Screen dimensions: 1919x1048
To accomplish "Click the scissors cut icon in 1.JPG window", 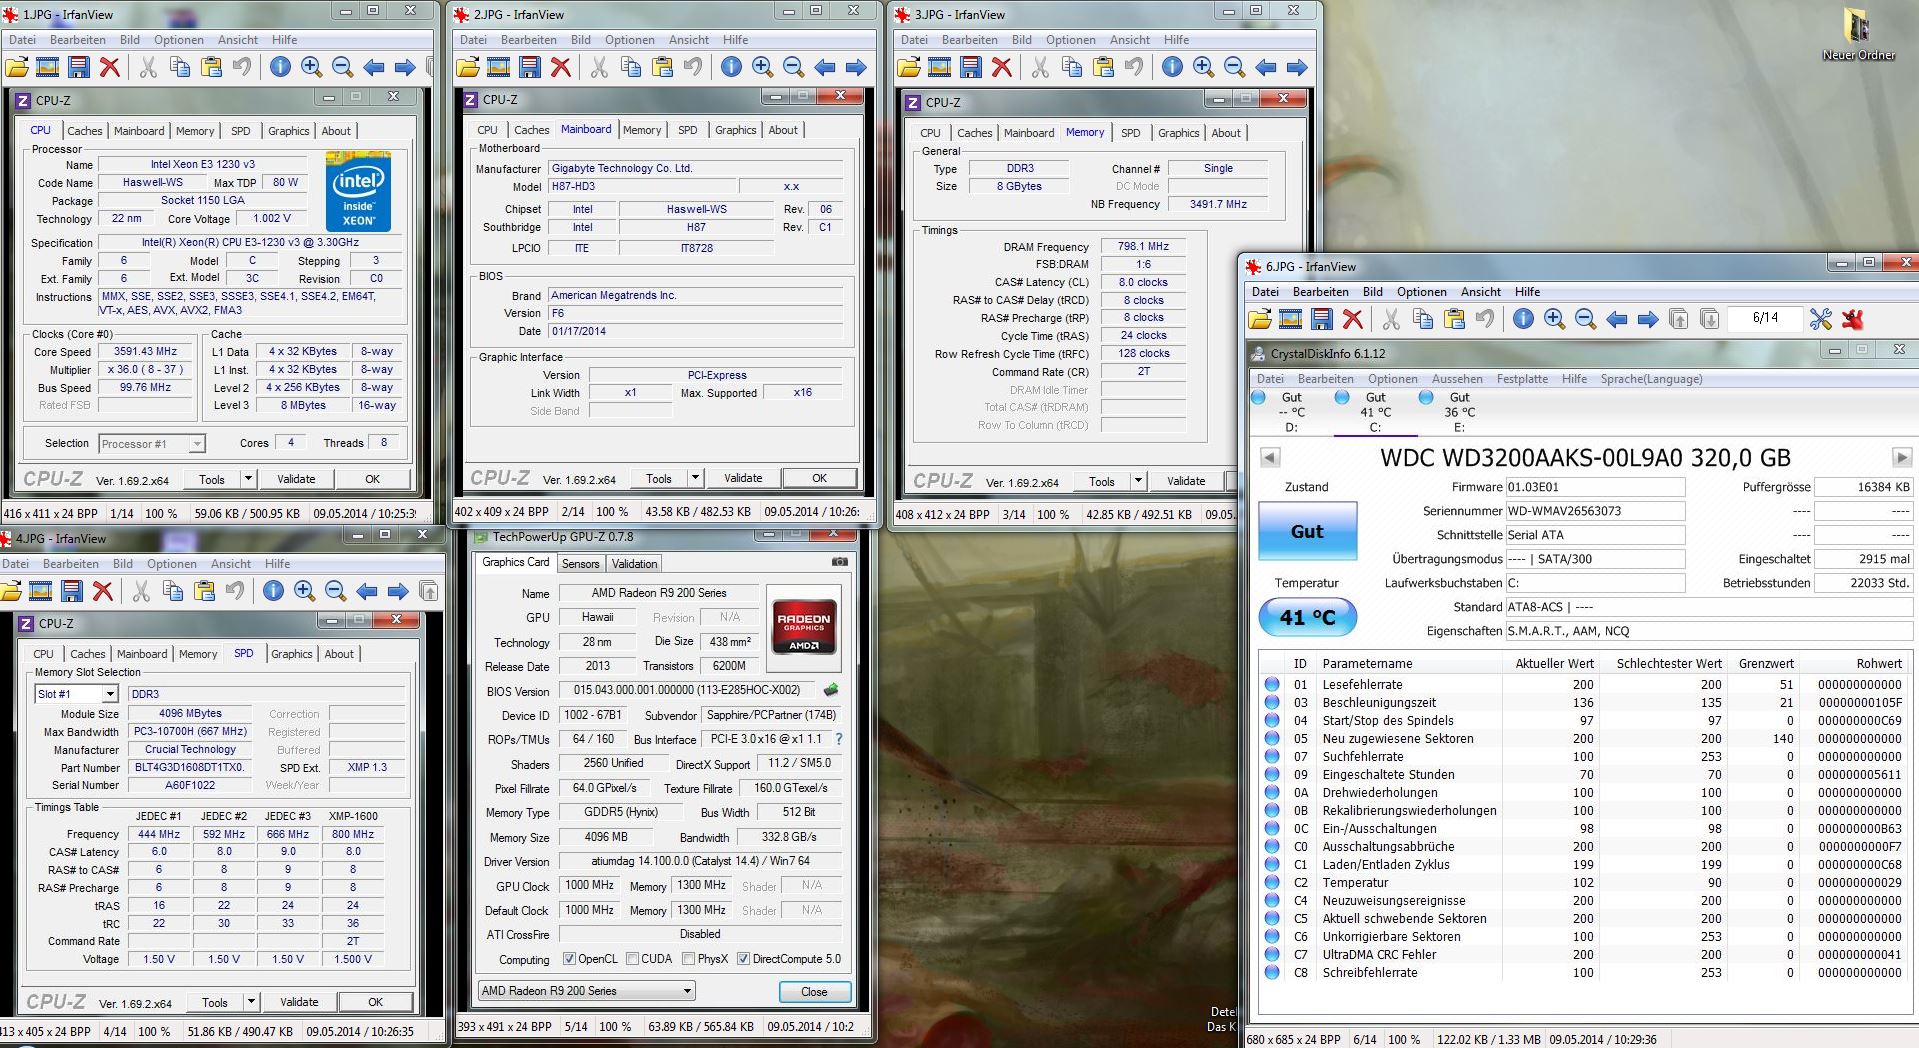I will click(148, 67).
